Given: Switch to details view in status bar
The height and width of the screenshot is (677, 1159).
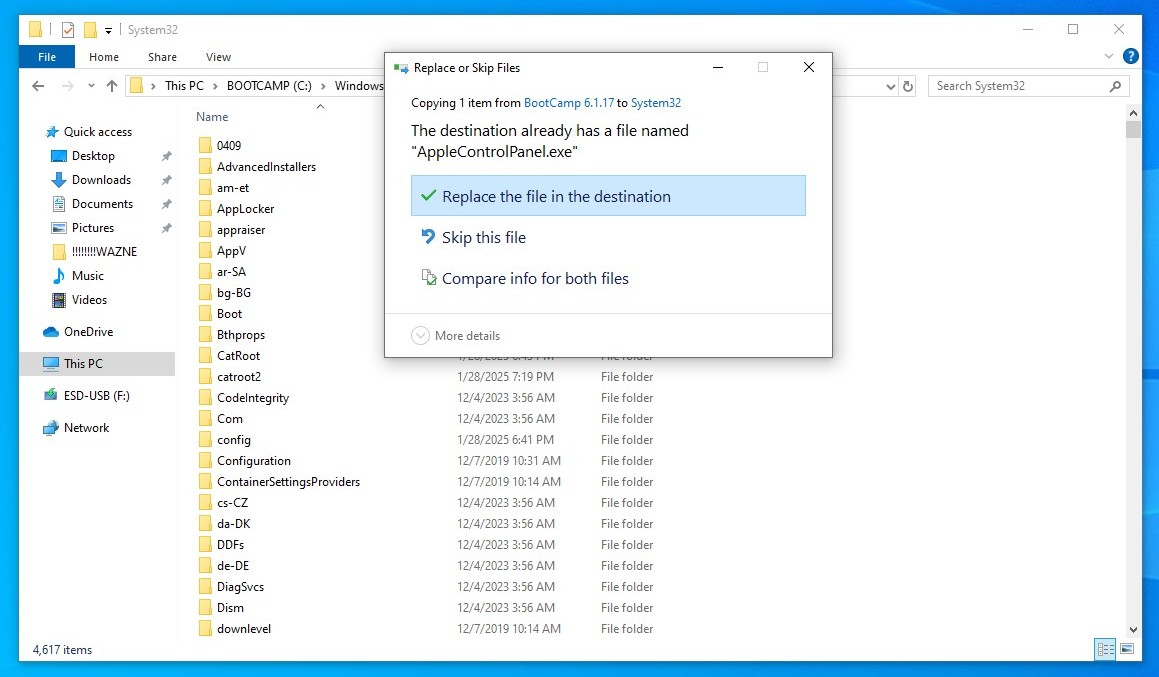Looking at the screenshot, I should (x=1106, y=649).
